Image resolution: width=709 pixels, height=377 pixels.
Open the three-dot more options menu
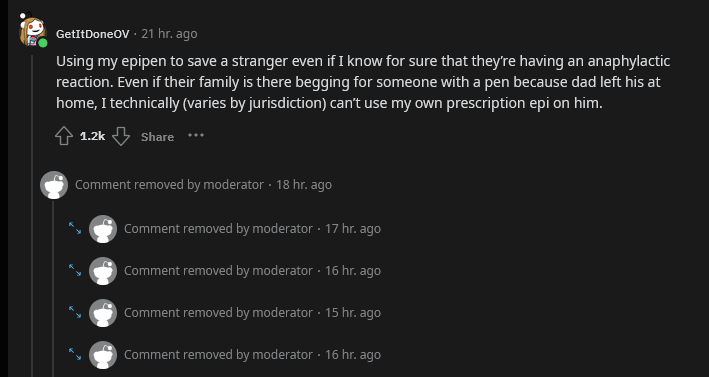click(x=196, y=135)
